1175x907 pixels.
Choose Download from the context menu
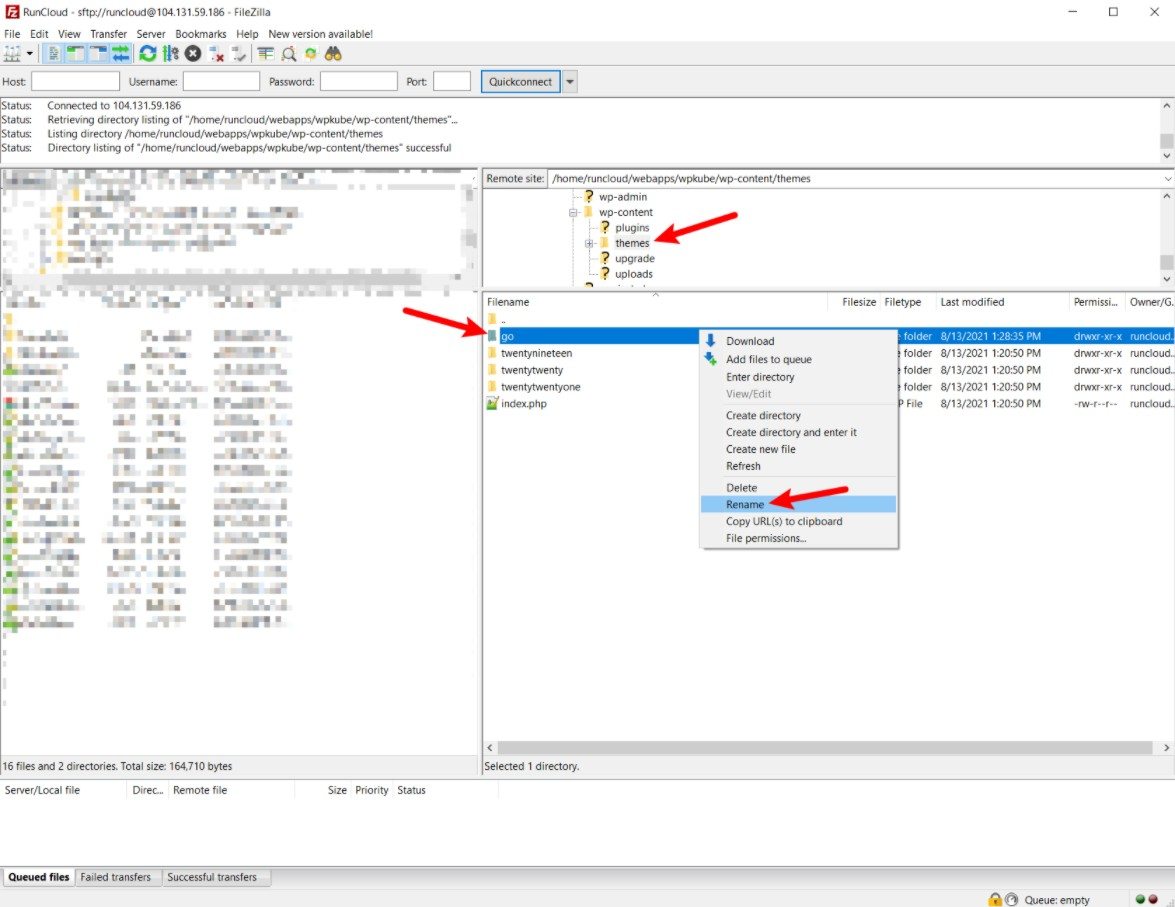tap(798, 341)
